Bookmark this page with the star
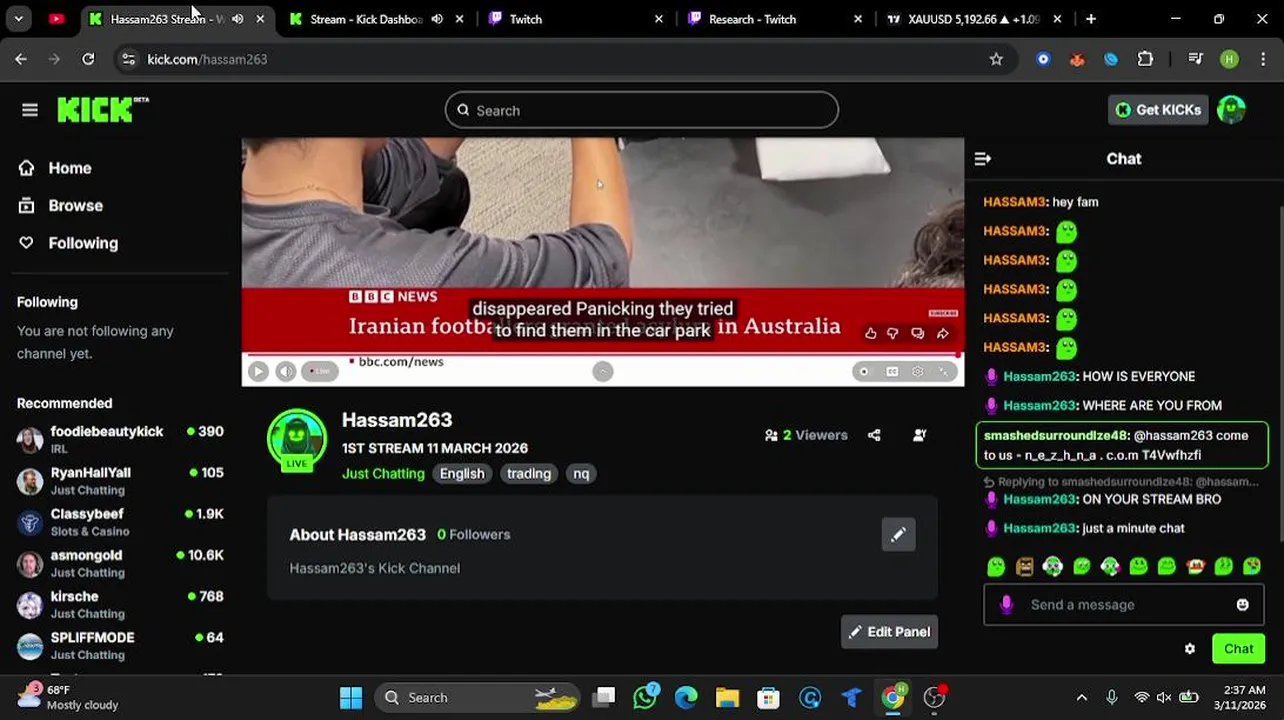Image resolution: width=1284 pixels, height=720 pixels. [996, 59]
